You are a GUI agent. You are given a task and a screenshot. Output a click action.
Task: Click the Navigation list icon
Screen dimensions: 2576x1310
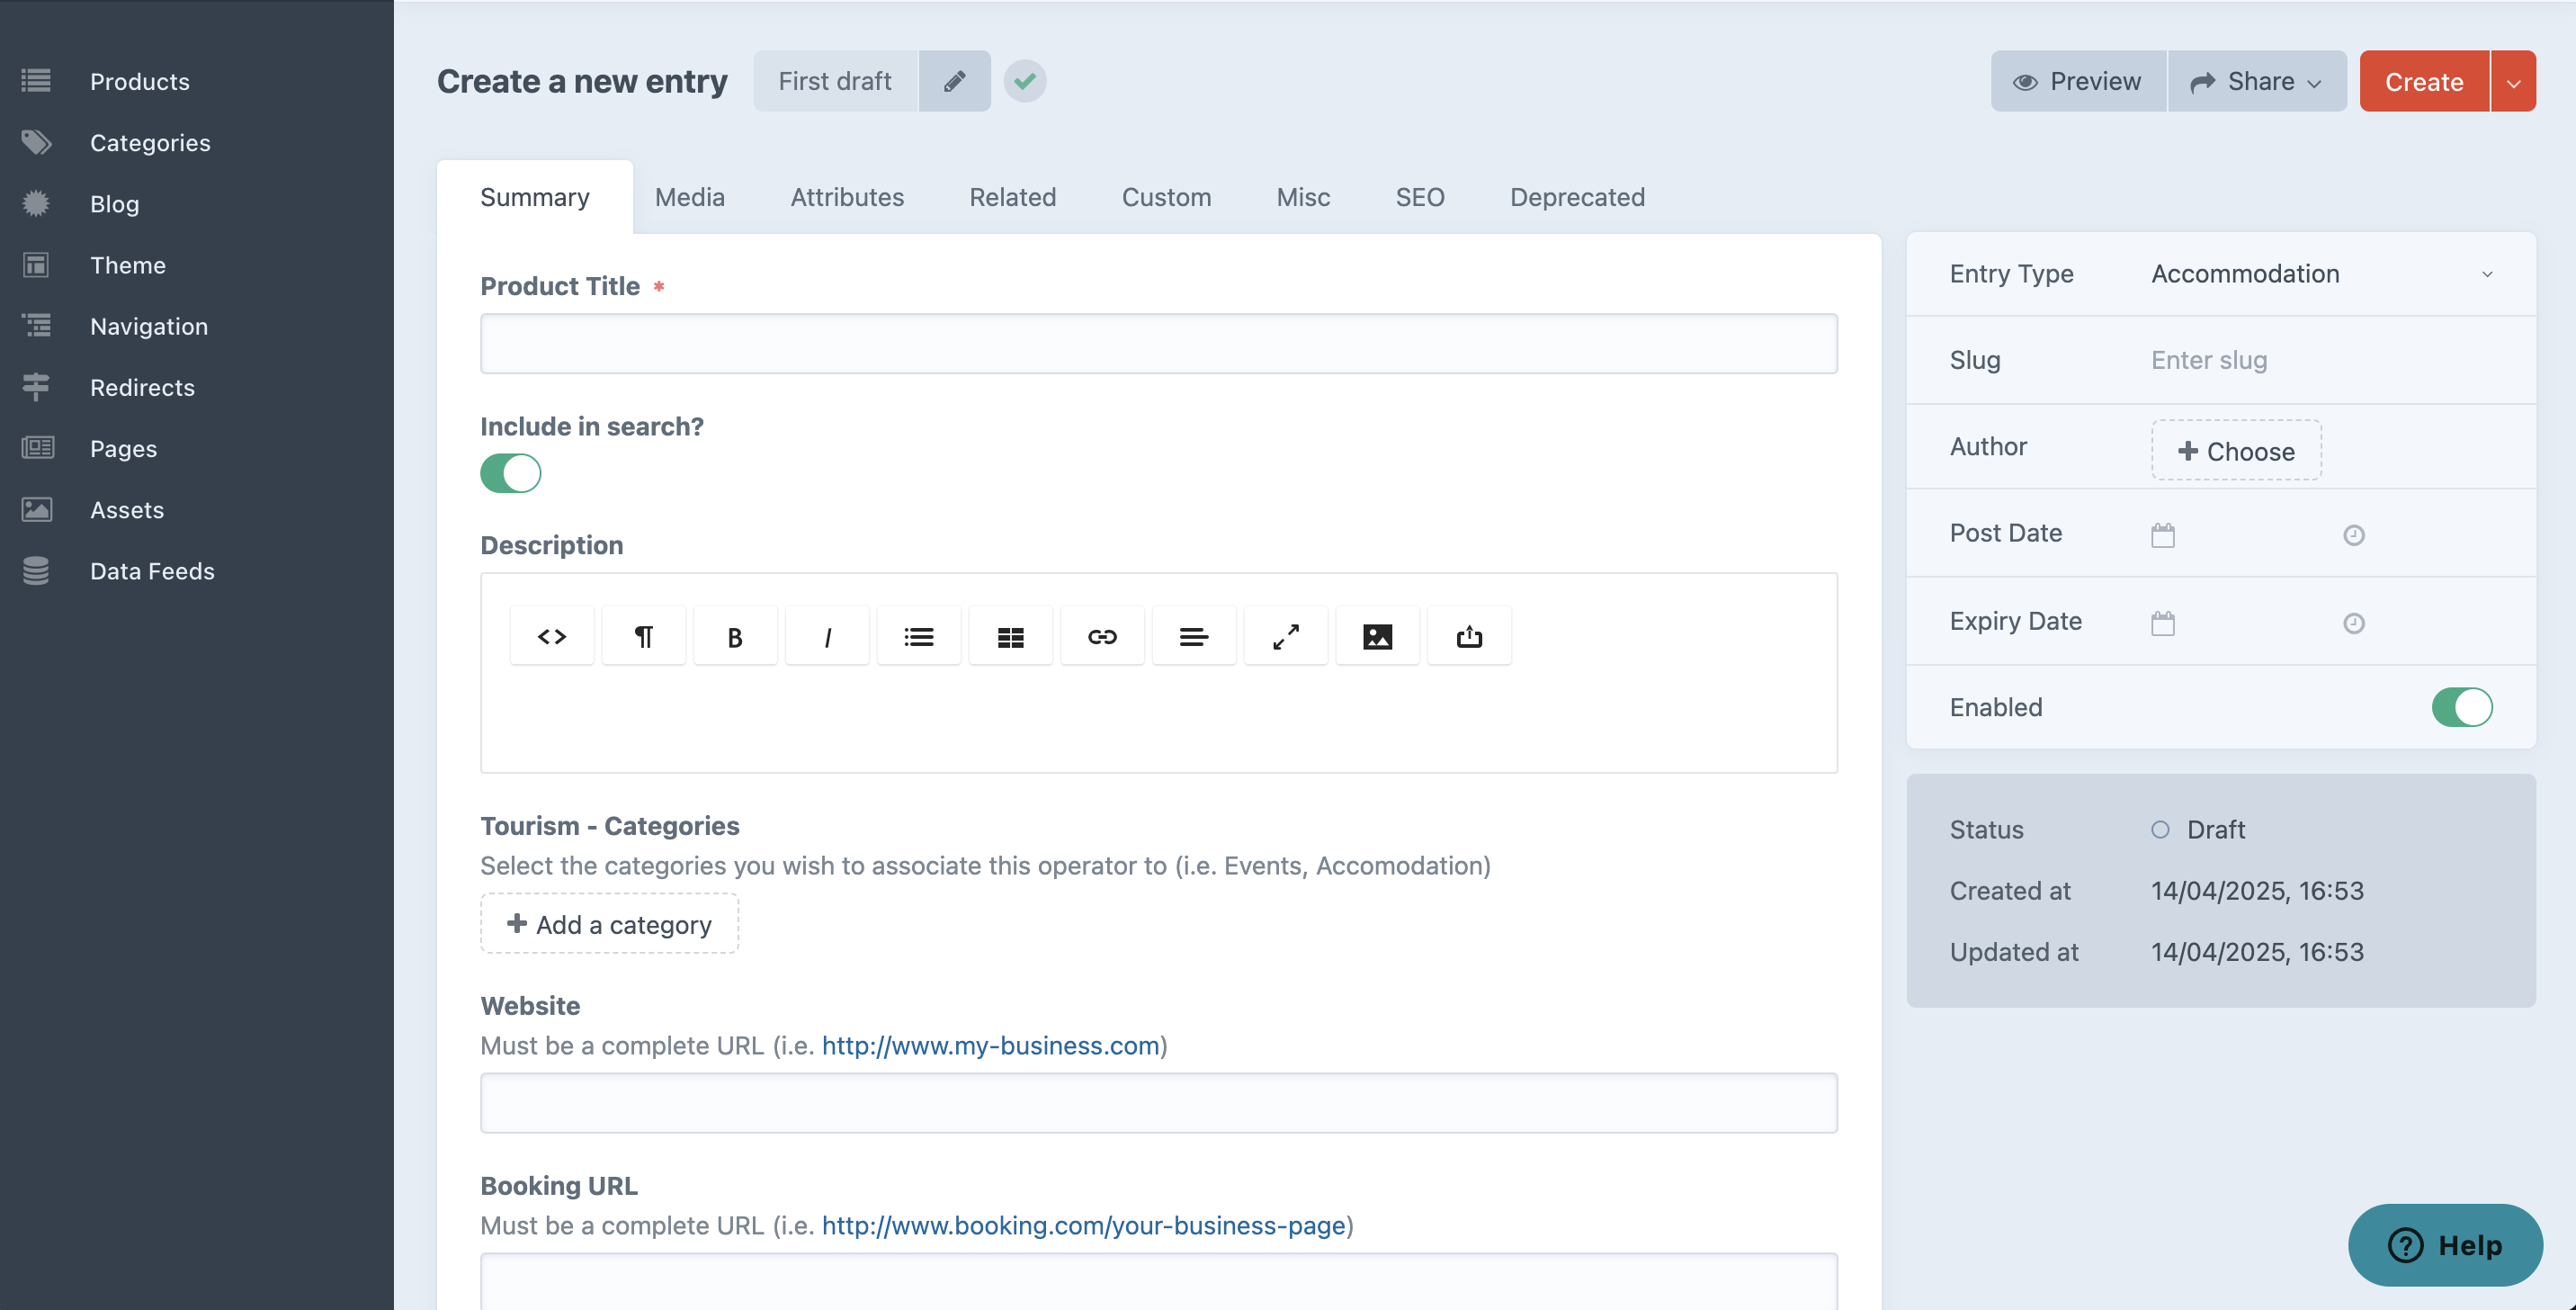pos(36,325)
